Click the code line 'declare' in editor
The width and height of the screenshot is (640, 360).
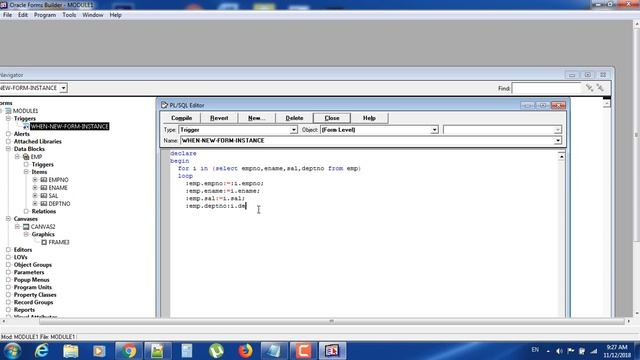[x=183, y=153]
